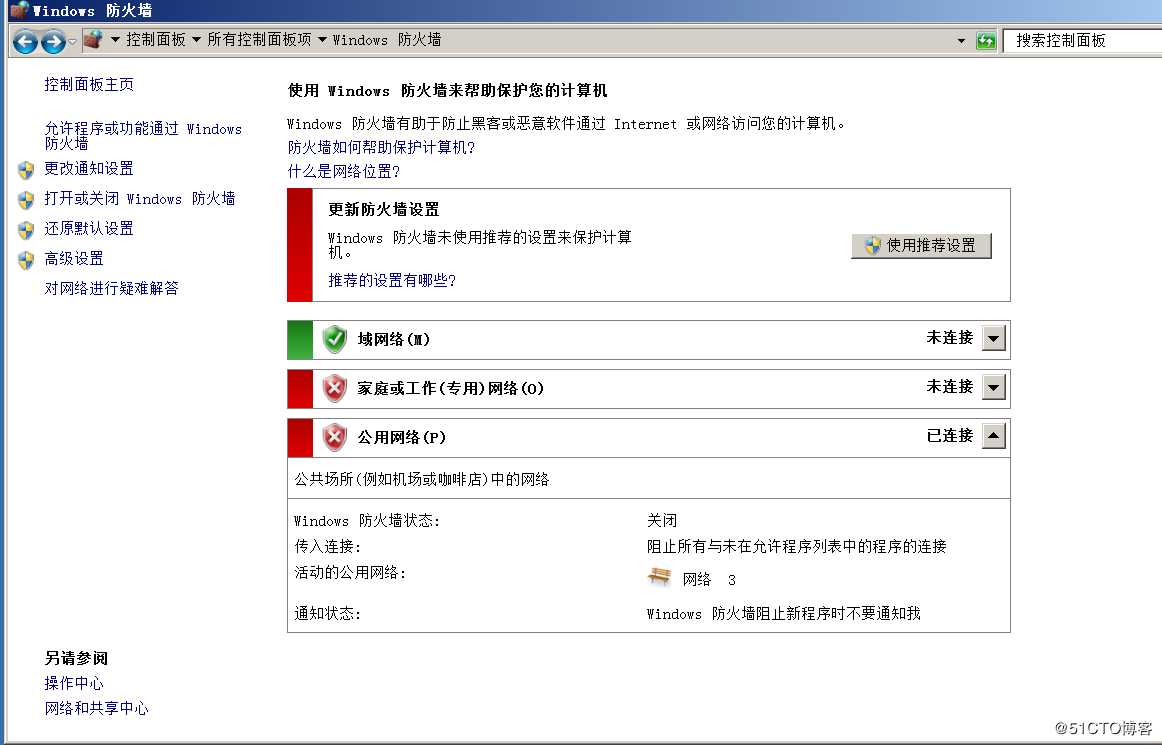Expand the 家庭或工作网络 section arrow
1162x745 pixels.
coord(993,387)
